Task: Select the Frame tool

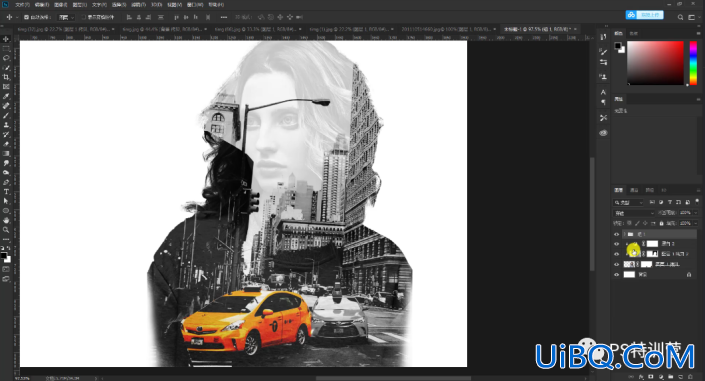Action: (6, 86)
